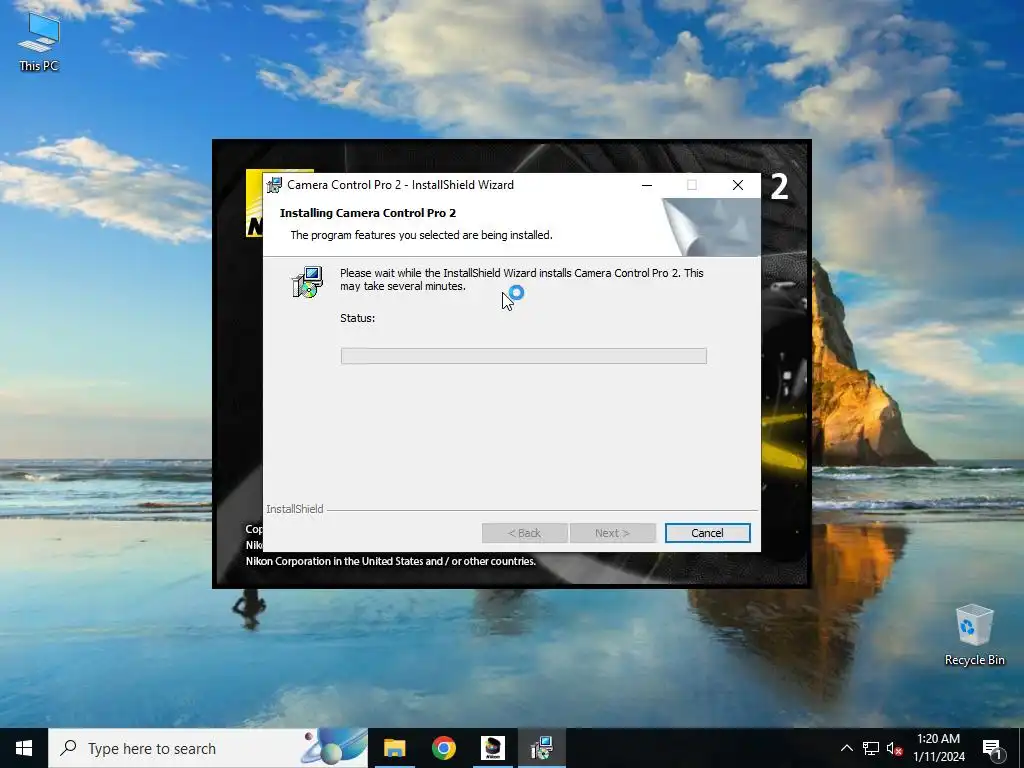Select the Recycle Bin desktop icon
This screenshot has height=768, width=1024.
pos(974,635)
